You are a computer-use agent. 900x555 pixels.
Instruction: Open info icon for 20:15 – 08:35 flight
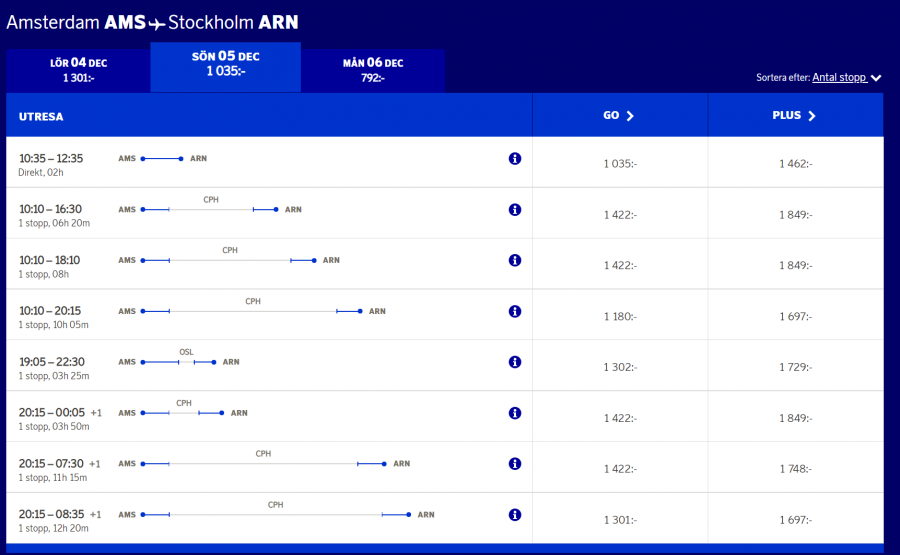(x=515, y=515)
